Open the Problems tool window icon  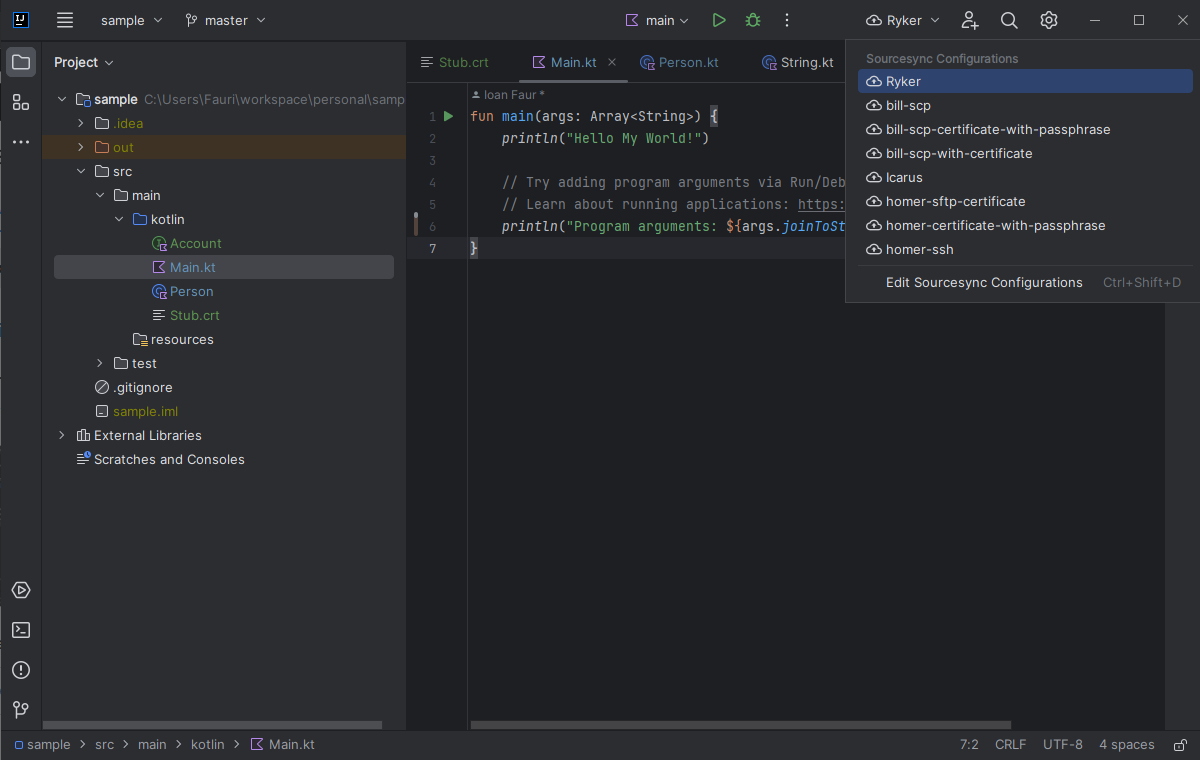point(21,670)
